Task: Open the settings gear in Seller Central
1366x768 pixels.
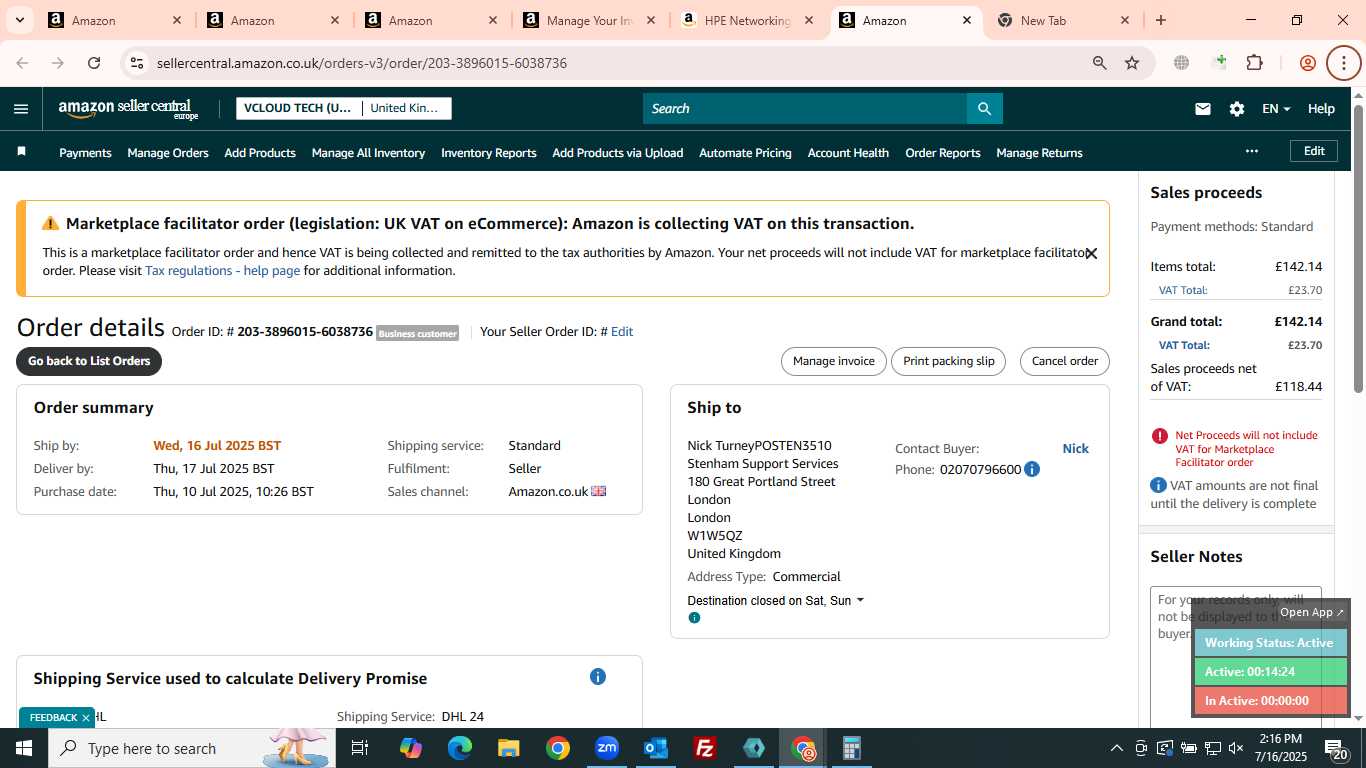Action: (1237, 109)
